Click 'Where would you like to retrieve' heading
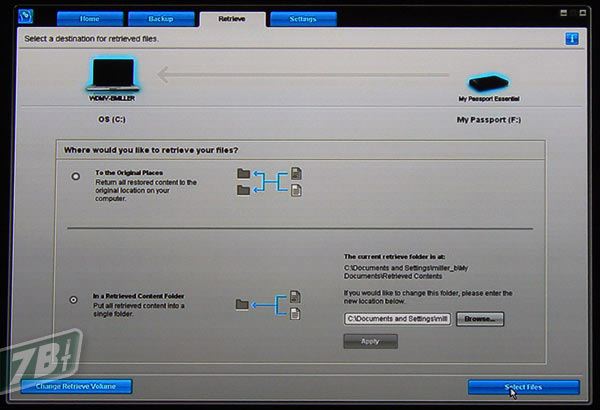The width and height of the screenshot is (600, 410). click(x=151, y=150)
